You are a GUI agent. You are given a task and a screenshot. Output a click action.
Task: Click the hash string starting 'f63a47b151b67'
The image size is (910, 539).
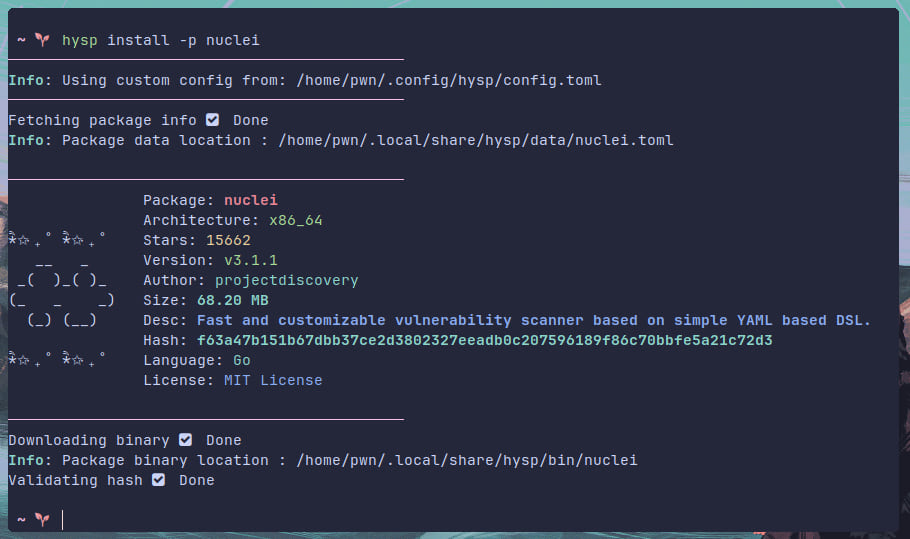(x=485, y=340)
